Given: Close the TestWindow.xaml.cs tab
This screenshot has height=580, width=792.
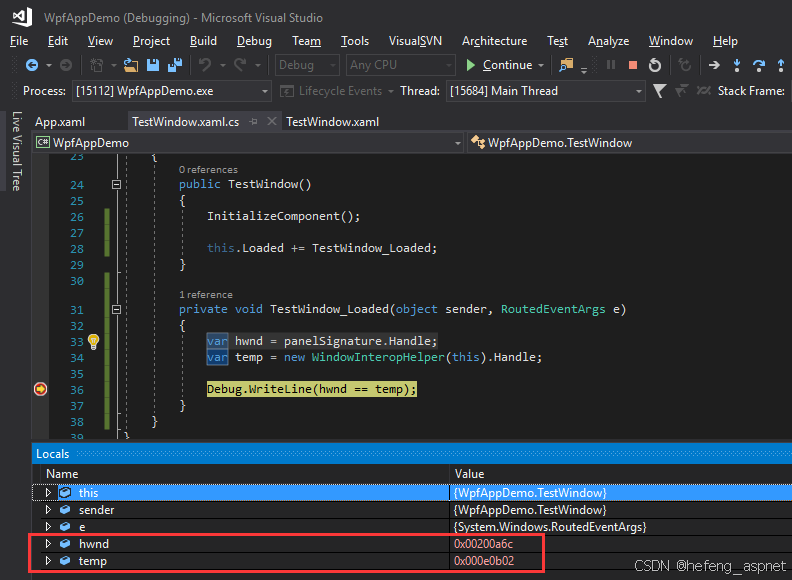Looking at the screenshot, I should coord(272,121).
